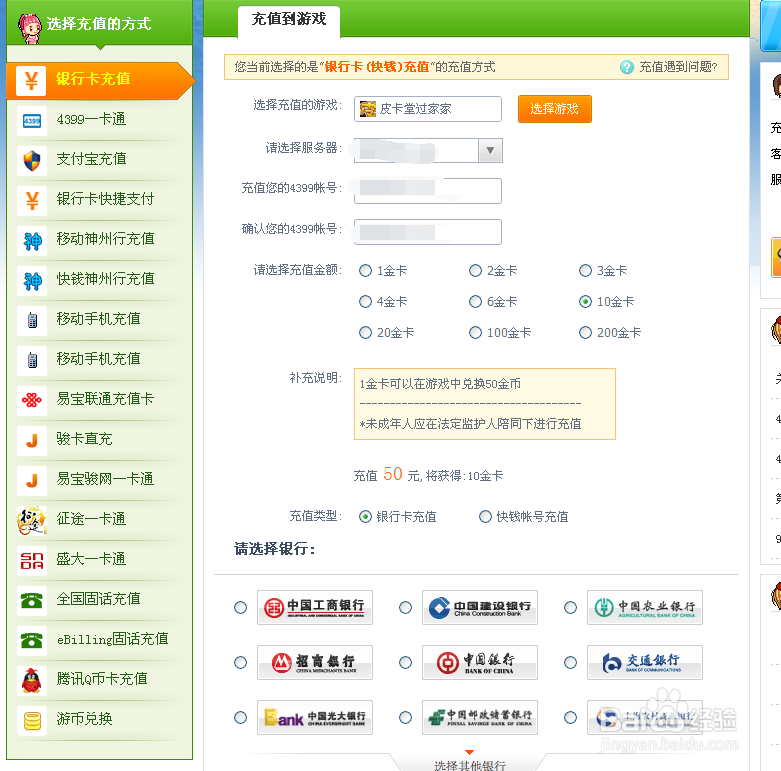
Task: Click the 确认您的4399帐号 input field
Action: (x=427, y=232)
